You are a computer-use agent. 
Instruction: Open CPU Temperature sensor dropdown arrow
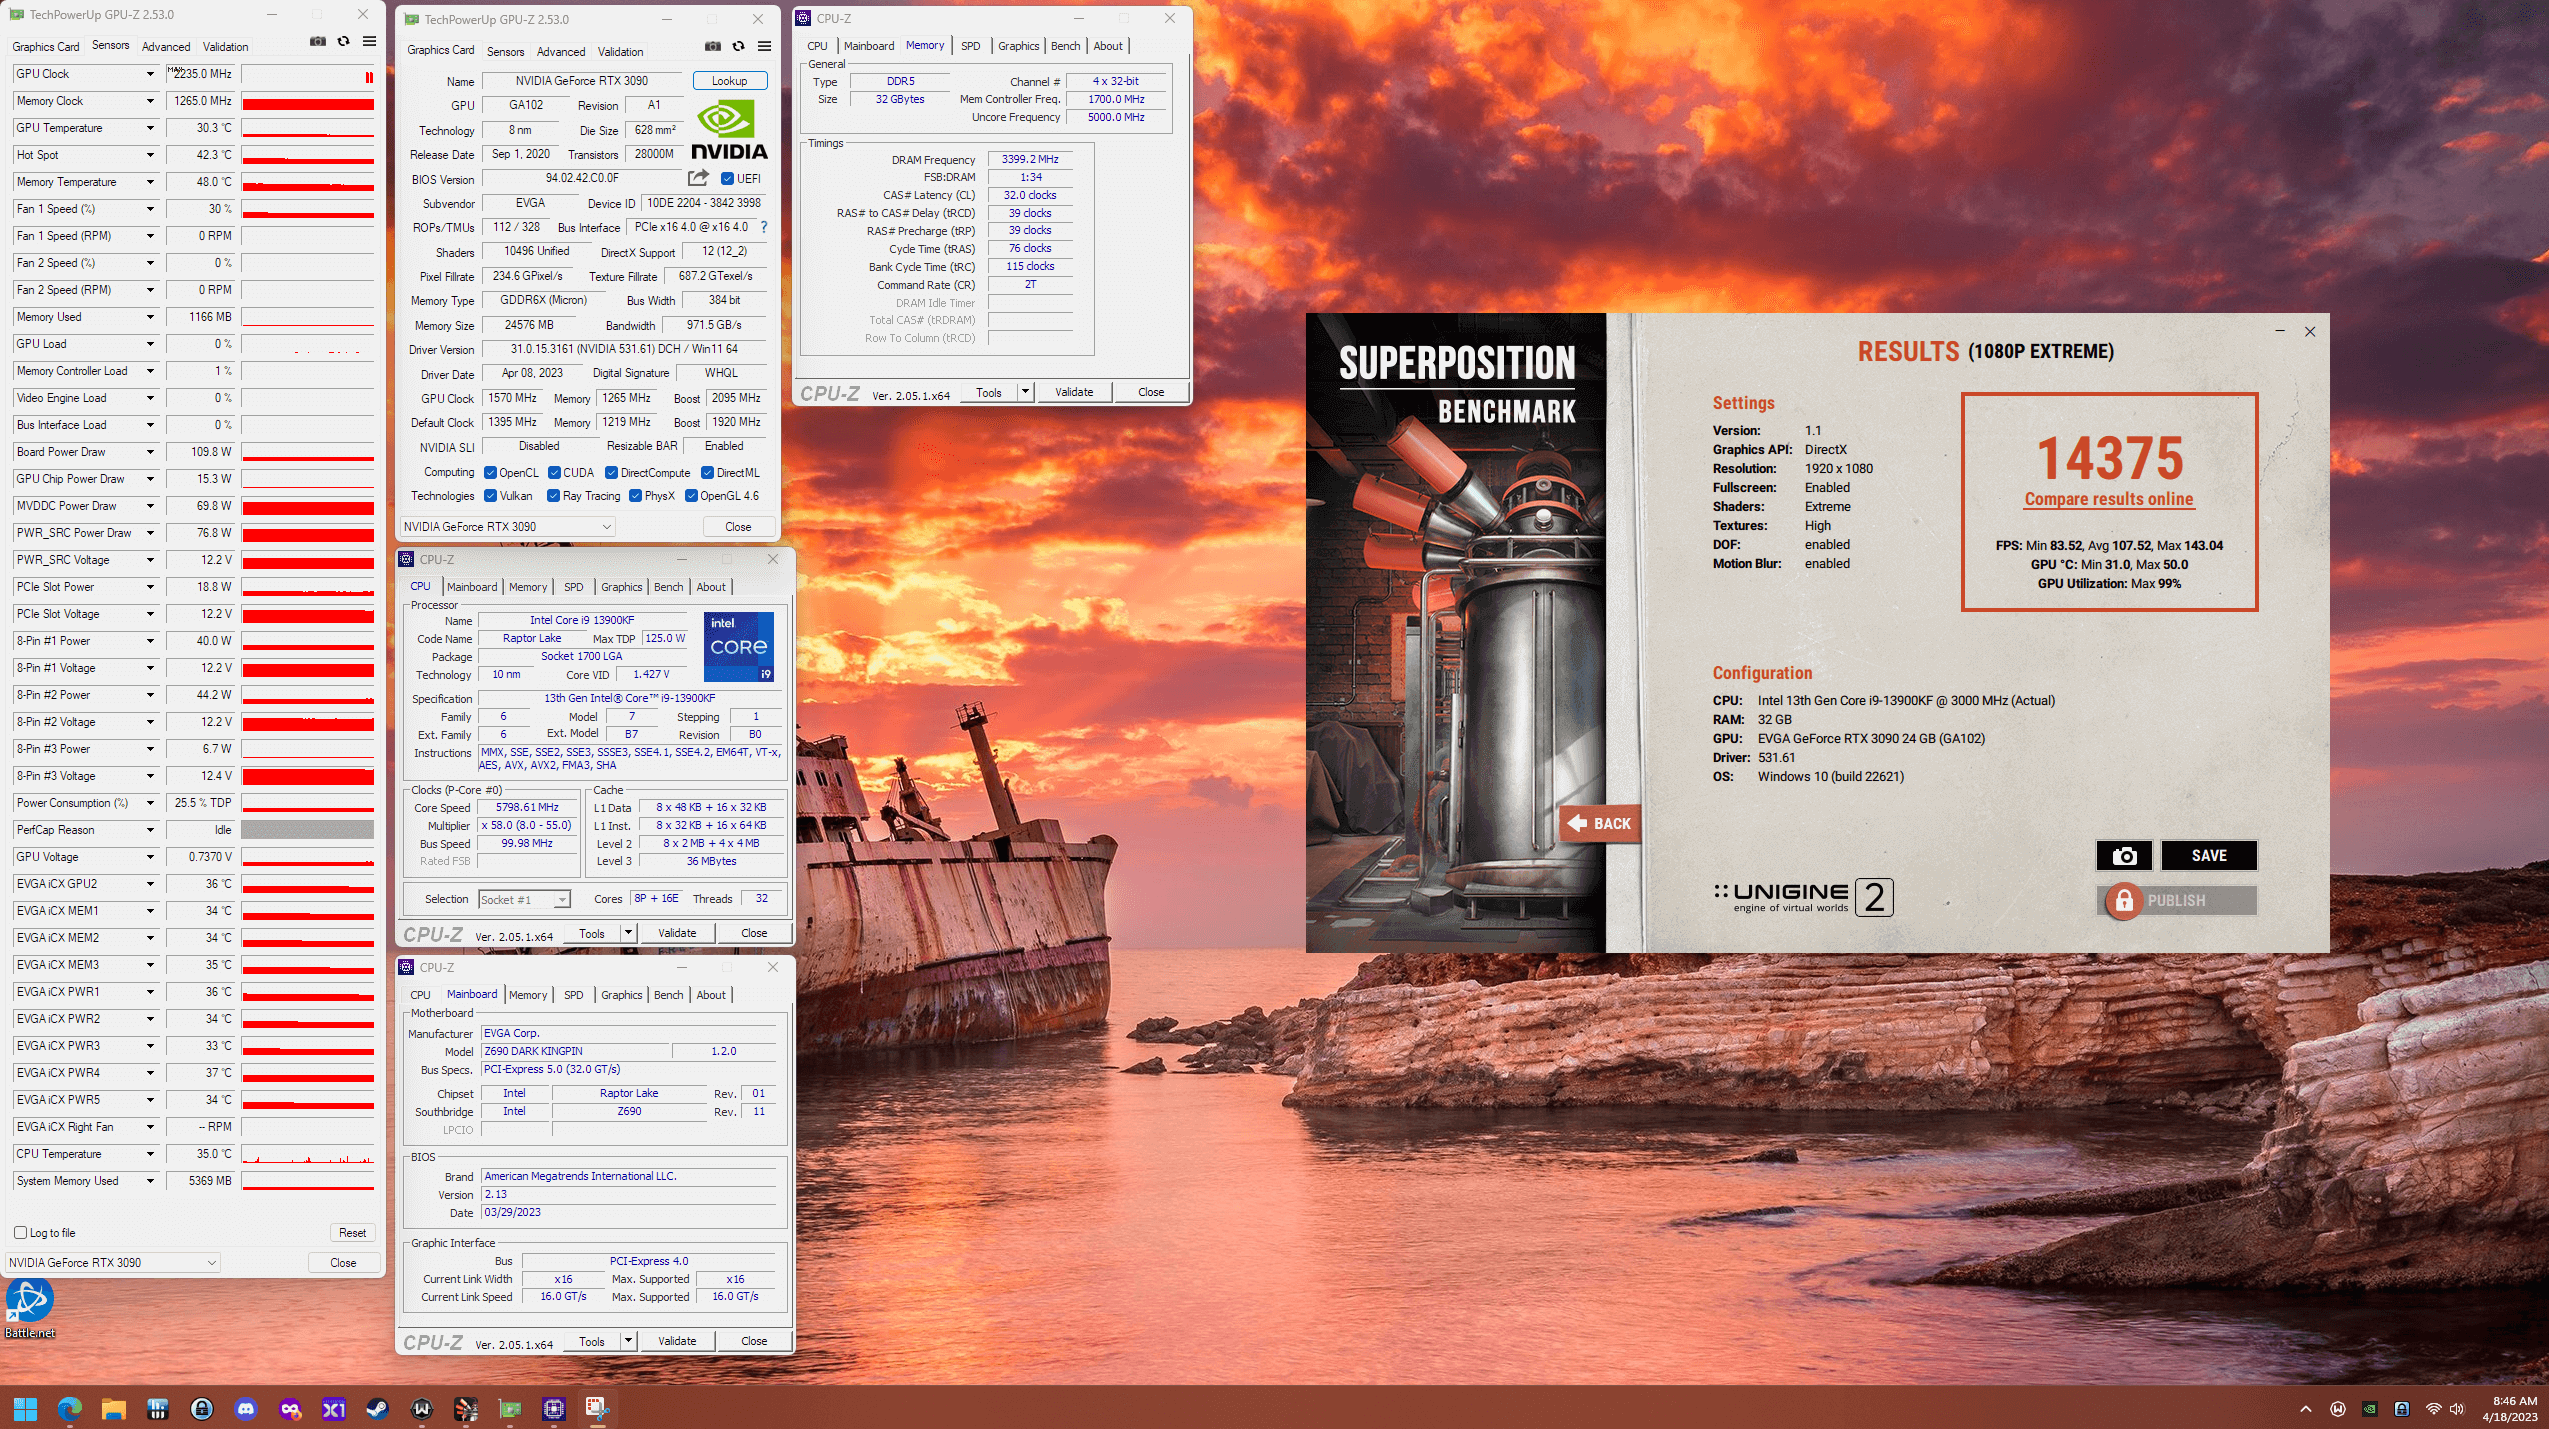(x=150, y=1154)
